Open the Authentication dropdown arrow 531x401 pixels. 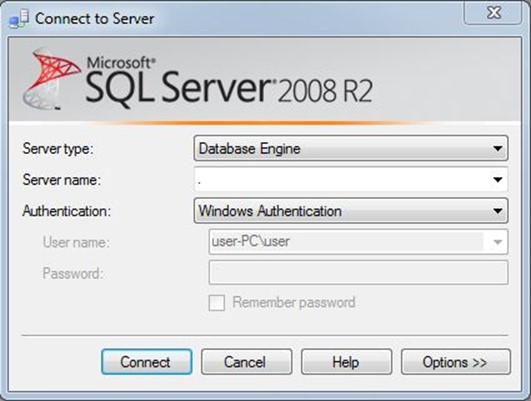497,211
